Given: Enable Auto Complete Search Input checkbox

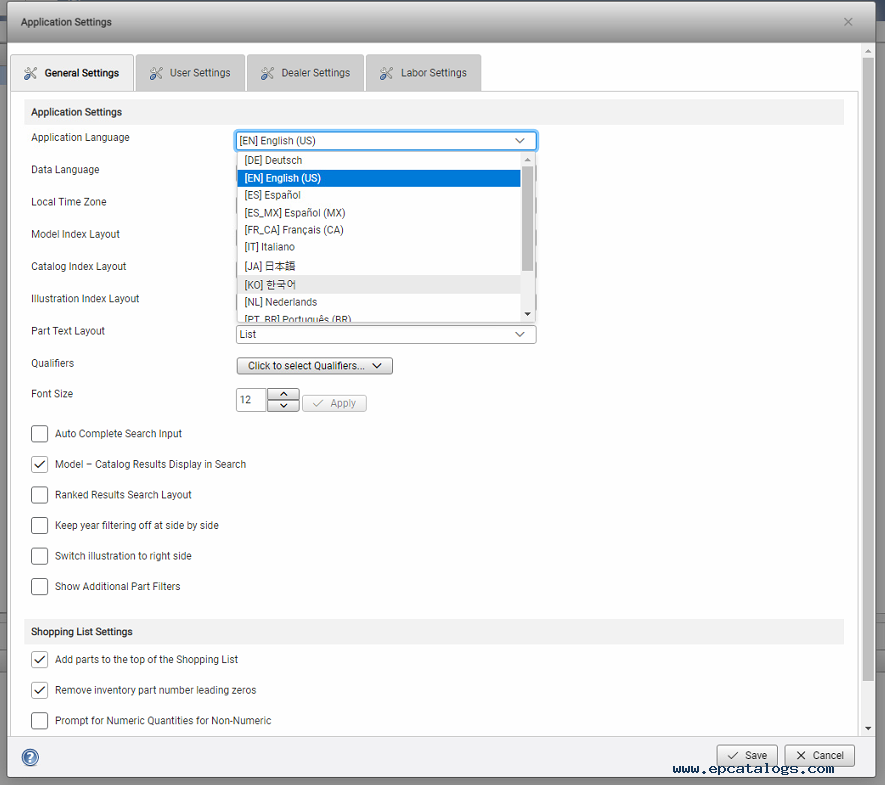Looking at the screenshot, I should point(40,433).
